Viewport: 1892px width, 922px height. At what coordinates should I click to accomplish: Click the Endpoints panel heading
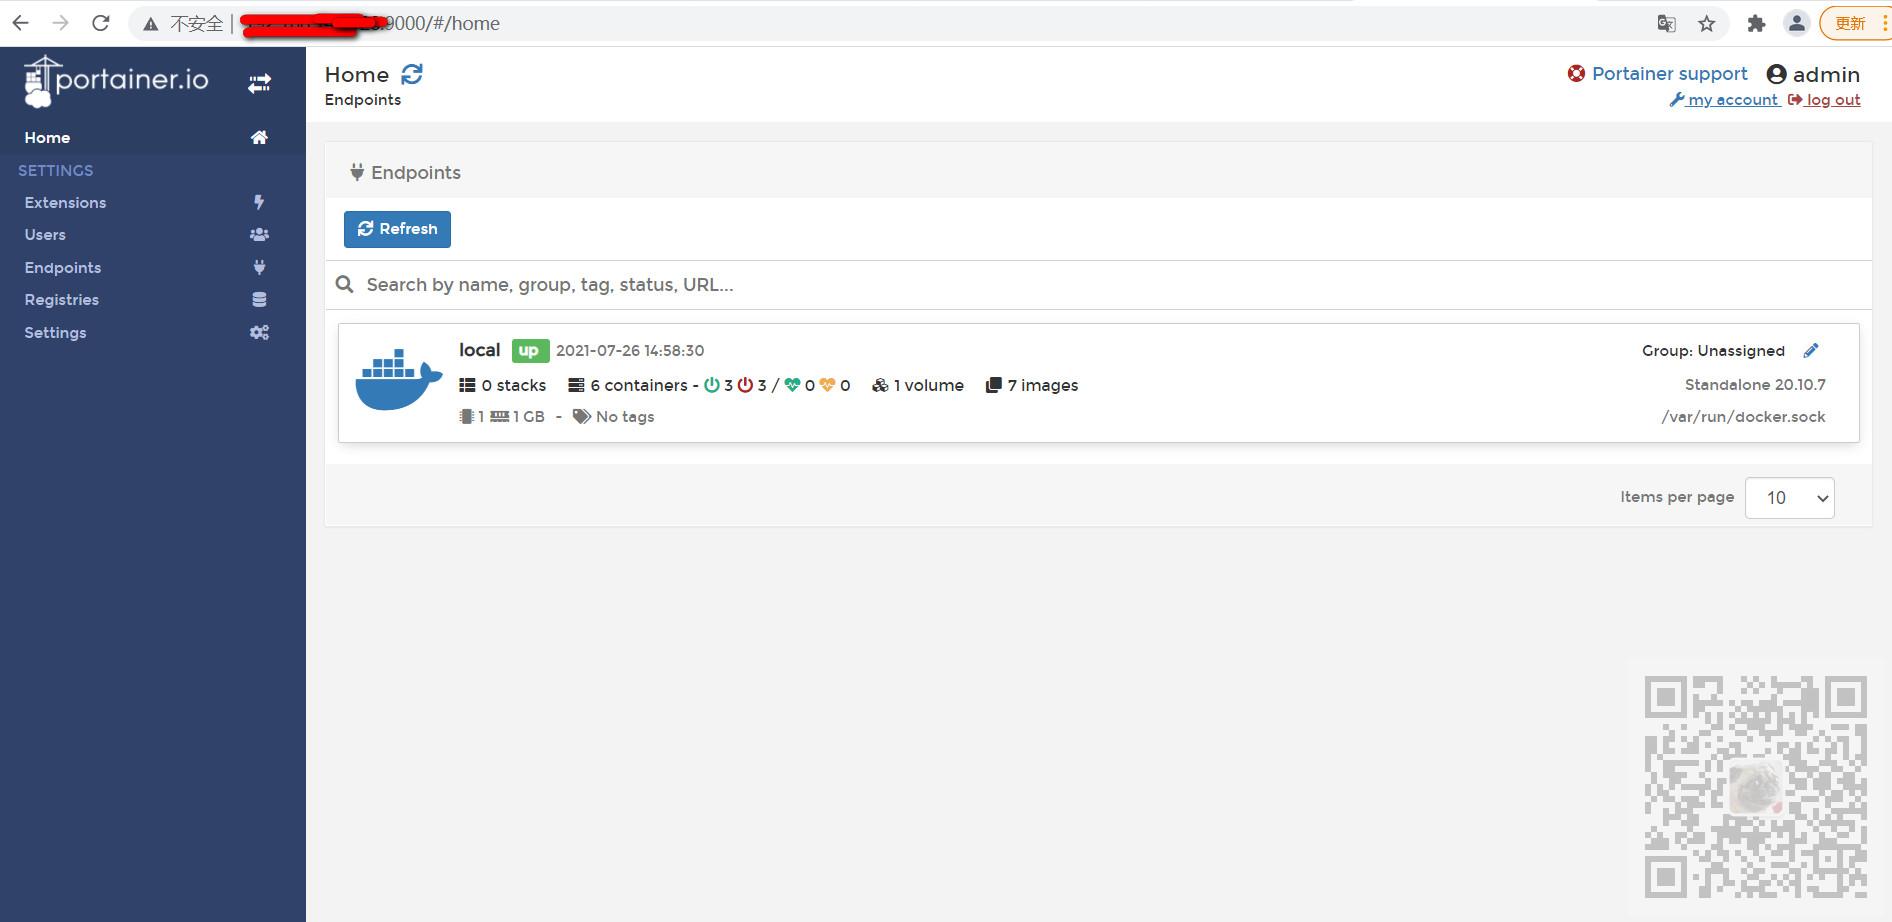point(405,173)
